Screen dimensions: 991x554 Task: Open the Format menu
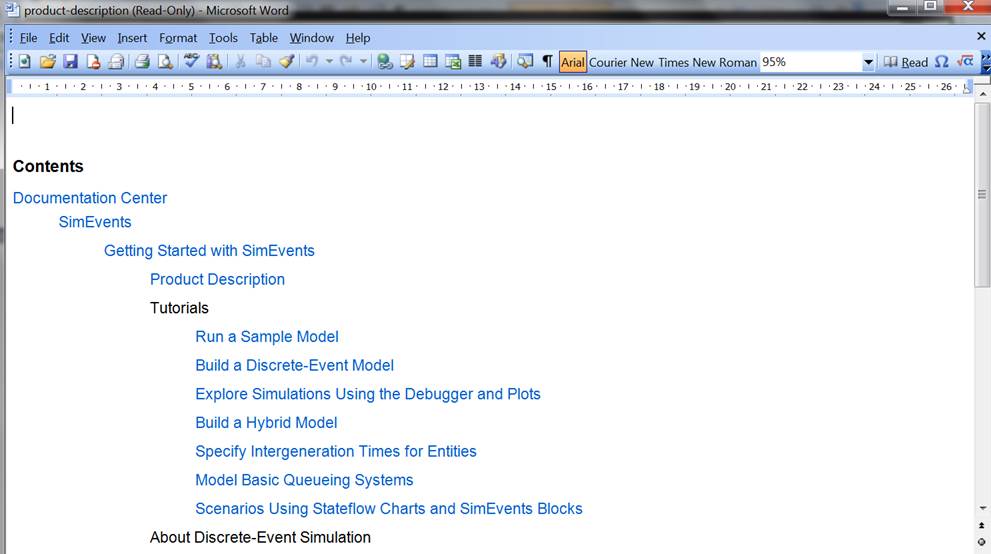[178, 38]
